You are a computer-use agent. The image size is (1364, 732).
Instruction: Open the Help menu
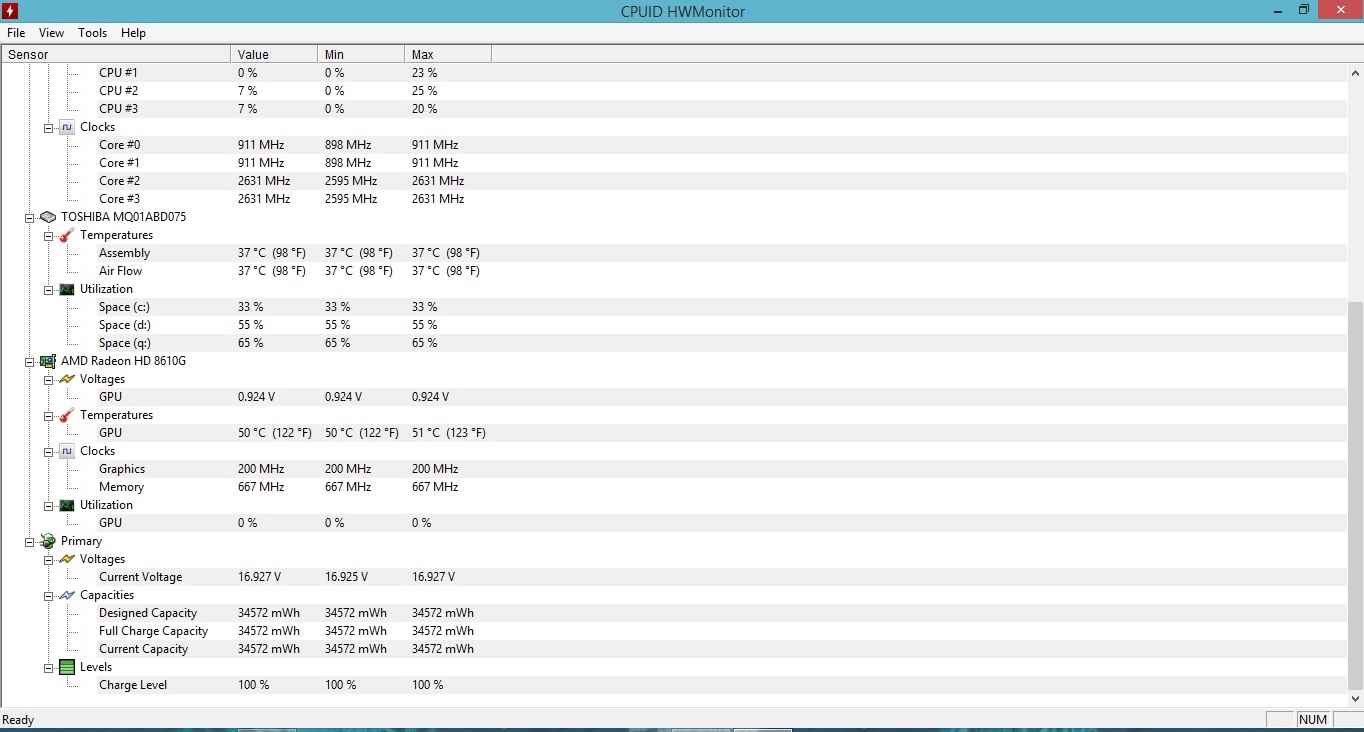tap(133, 33)
